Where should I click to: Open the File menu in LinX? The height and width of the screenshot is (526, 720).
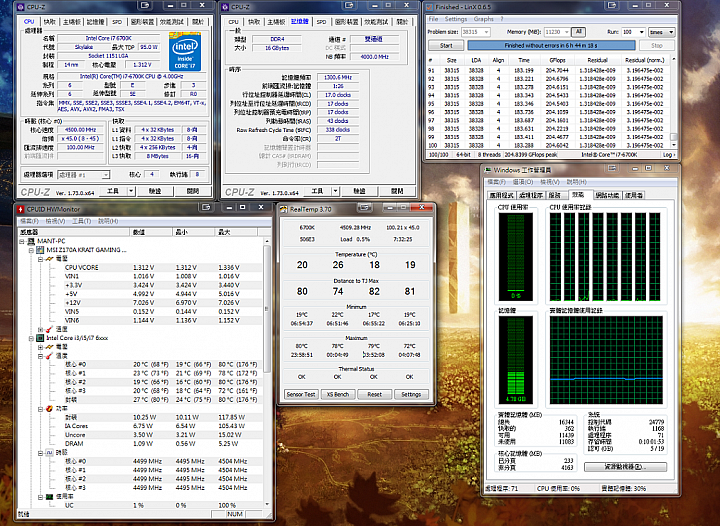pyautogui.click(x=433, y=19)
